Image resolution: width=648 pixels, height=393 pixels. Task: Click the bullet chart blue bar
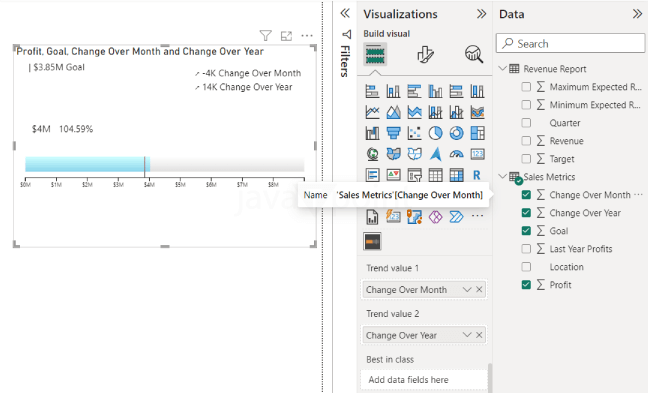[x=87, y=164]
